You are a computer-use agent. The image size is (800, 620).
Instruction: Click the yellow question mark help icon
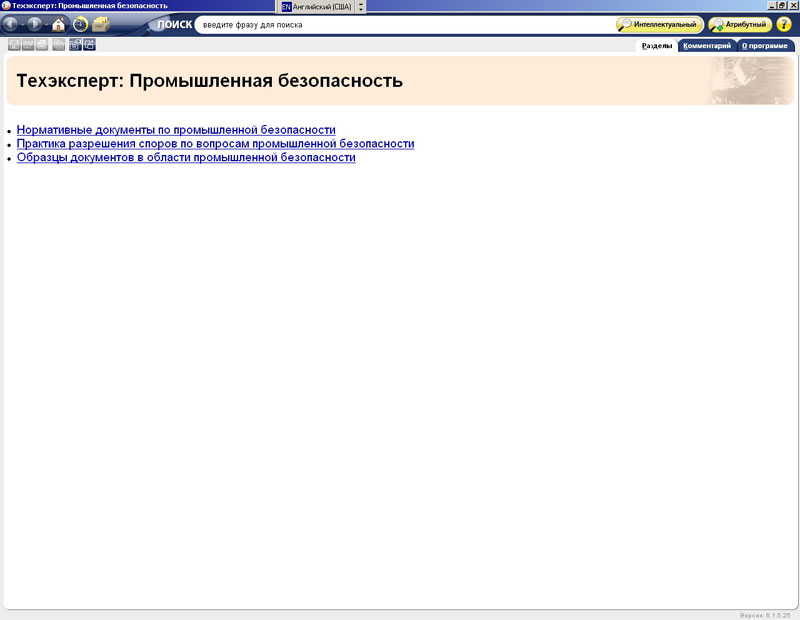click(784, 24)
